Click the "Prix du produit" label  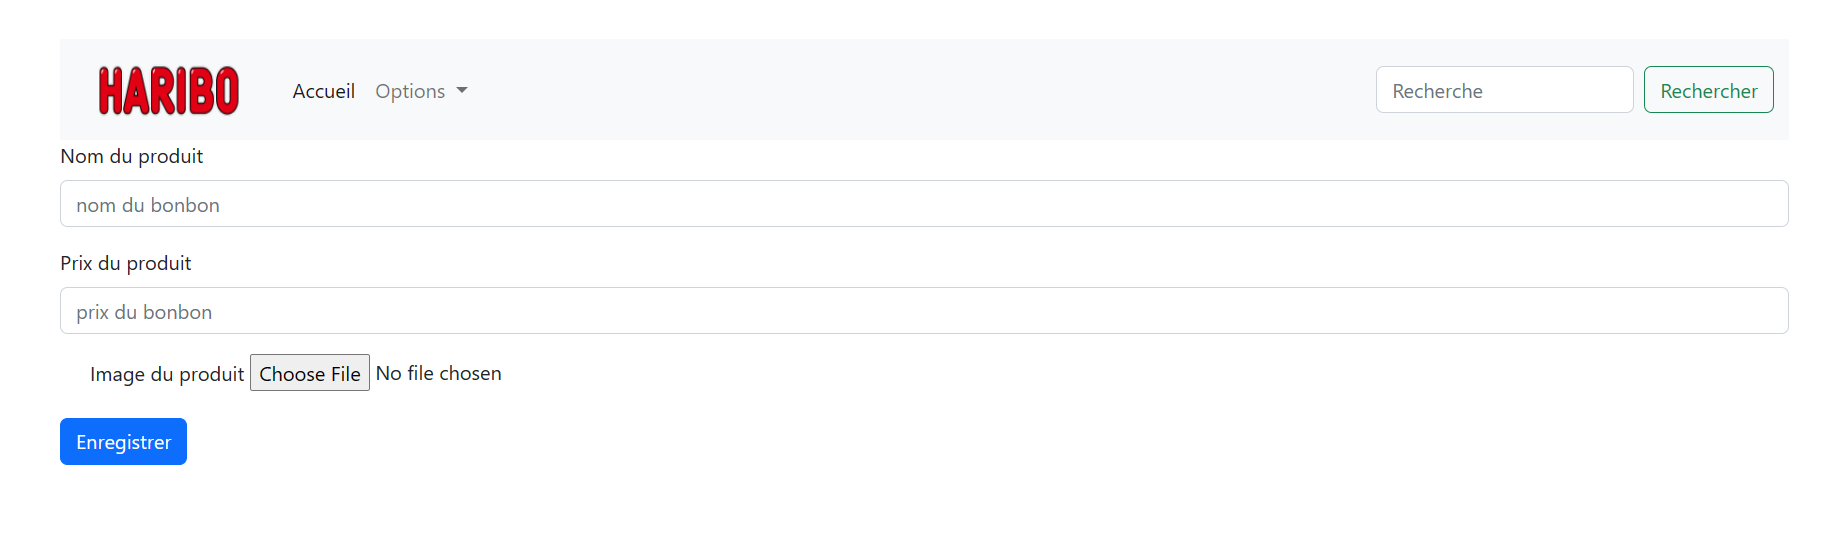(x=125, y=263)
